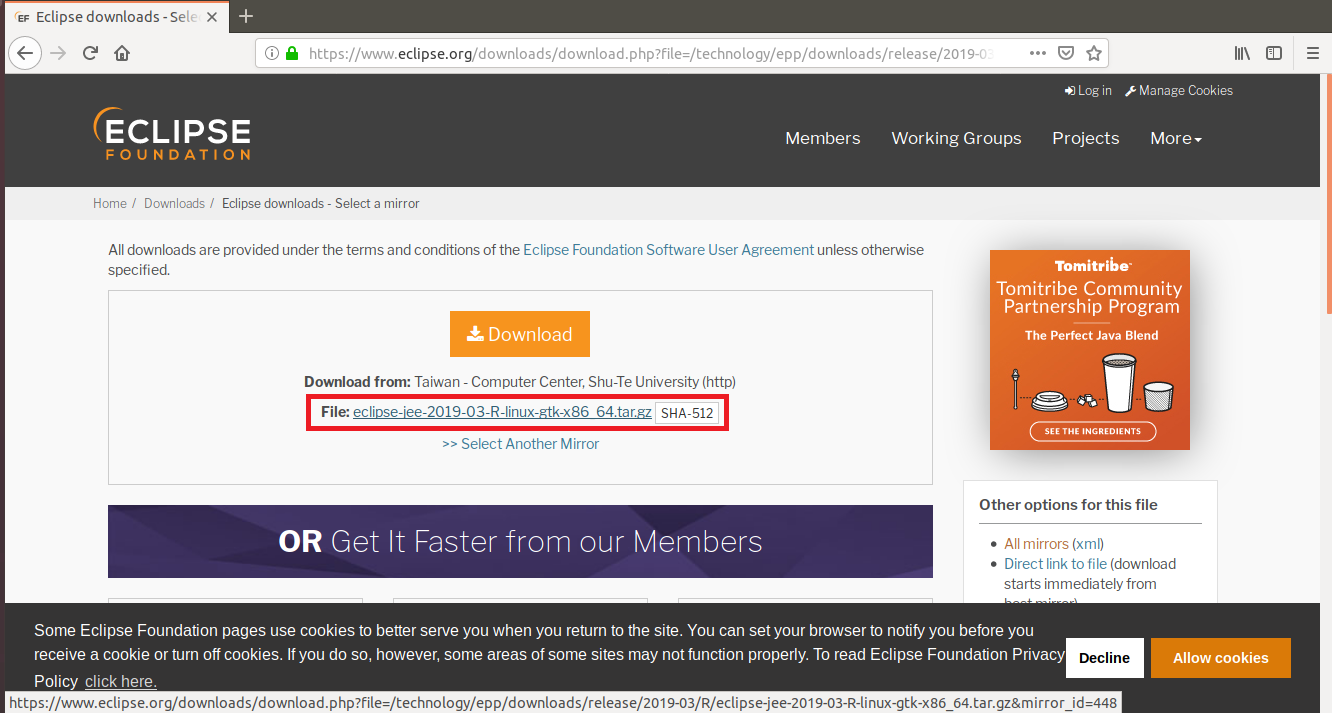This screenshot has height=713, width=1332.
Task: Go to browser Home icon
Action: 122,53
